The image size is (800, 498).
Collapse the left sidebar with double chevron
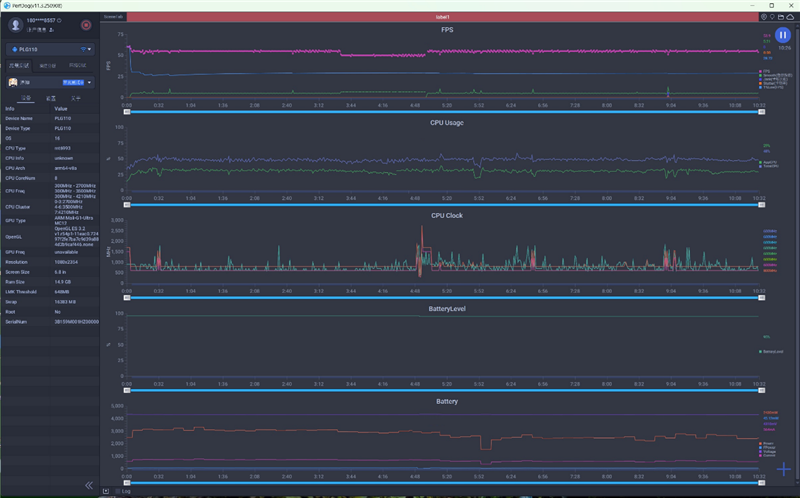(89, 485)
